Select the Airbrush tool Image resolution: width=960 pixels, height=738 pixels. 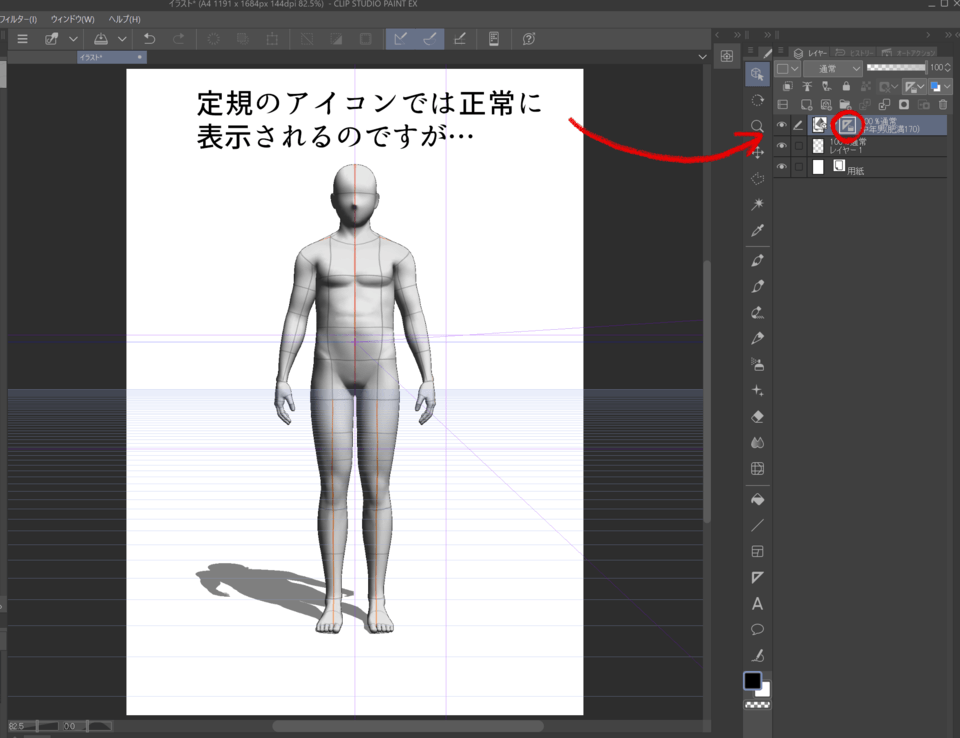point(757,364)
